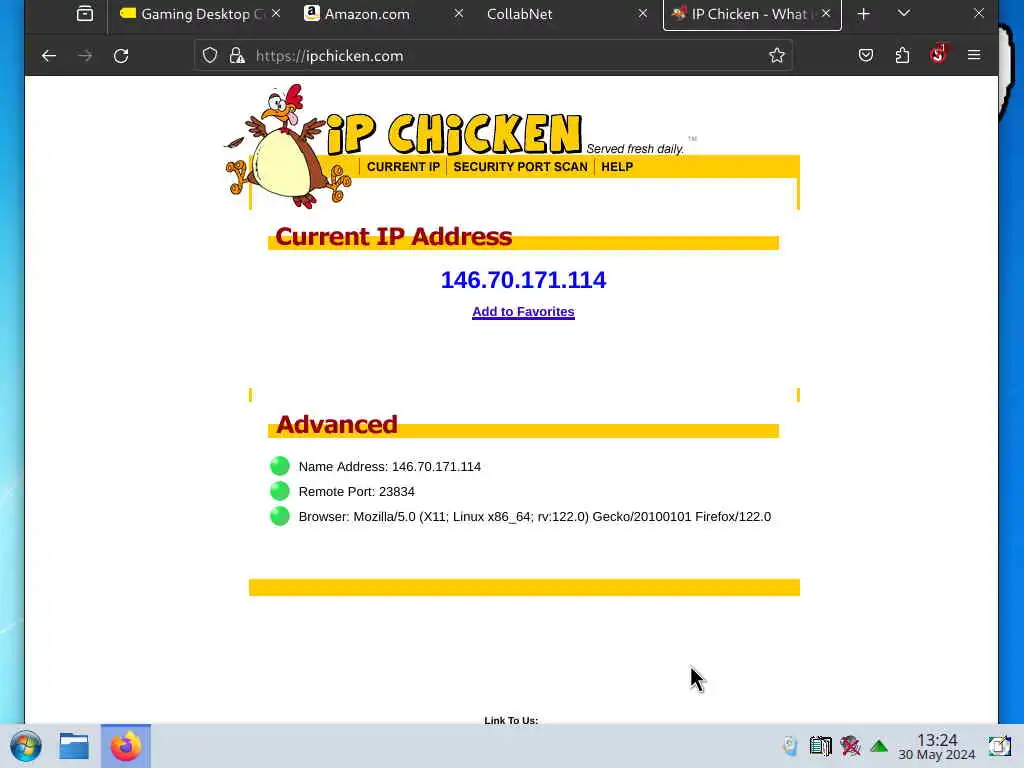1024x768 pixels.
Task: Open the Extensions puzzle-piece icon
Action: tap(903, 56)
